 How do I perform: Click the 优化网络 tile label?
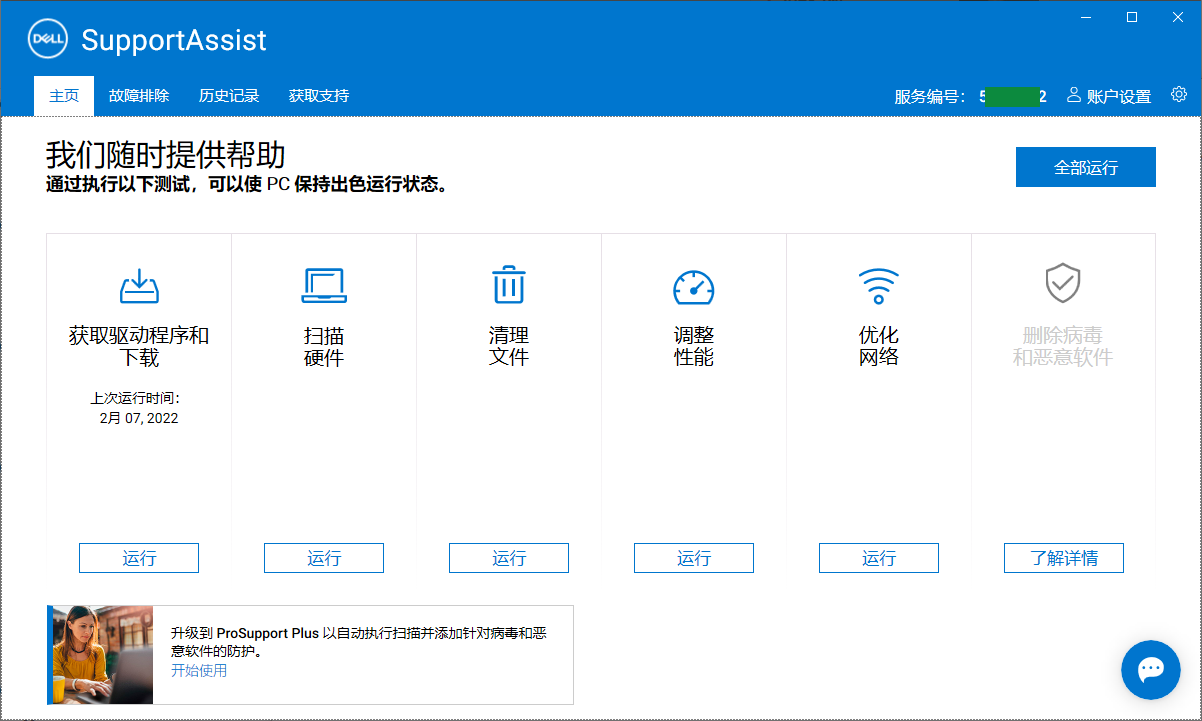click(x=879, y=346)
